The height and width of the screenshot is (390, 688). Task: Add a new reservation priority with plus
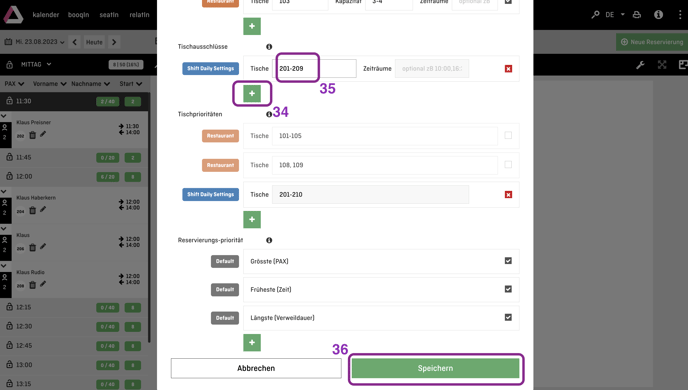[252, 343]
